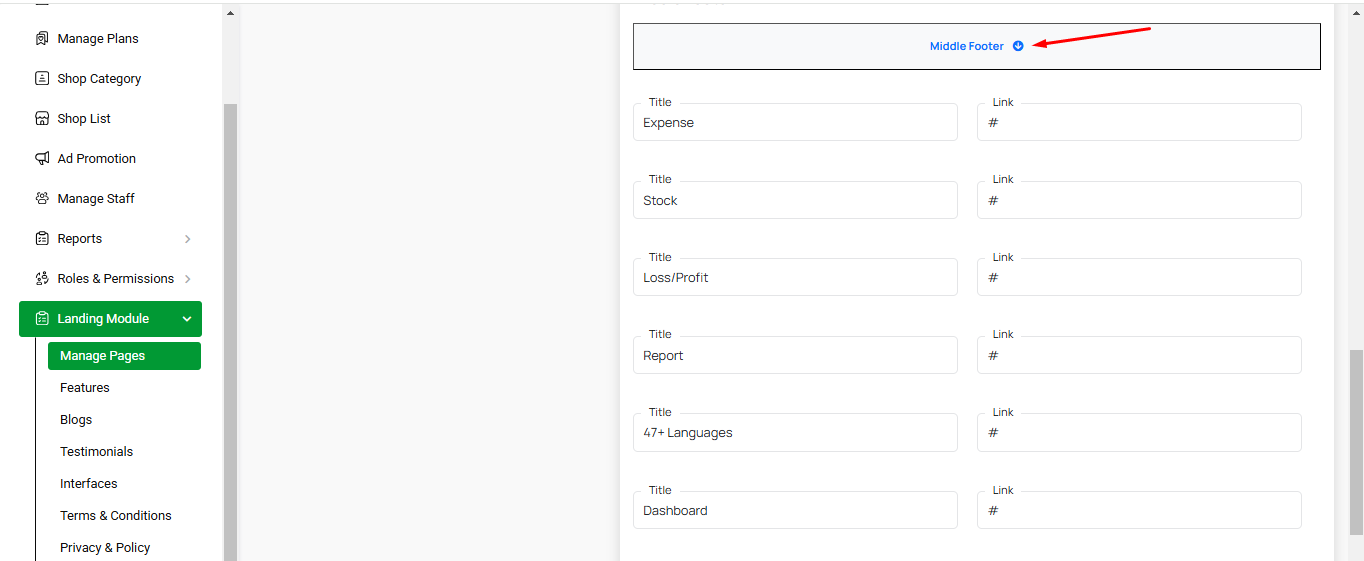Go to the Blogs page
Image resolution: width=1364 pixels, height=561 pixels.
tap(76, 420)
